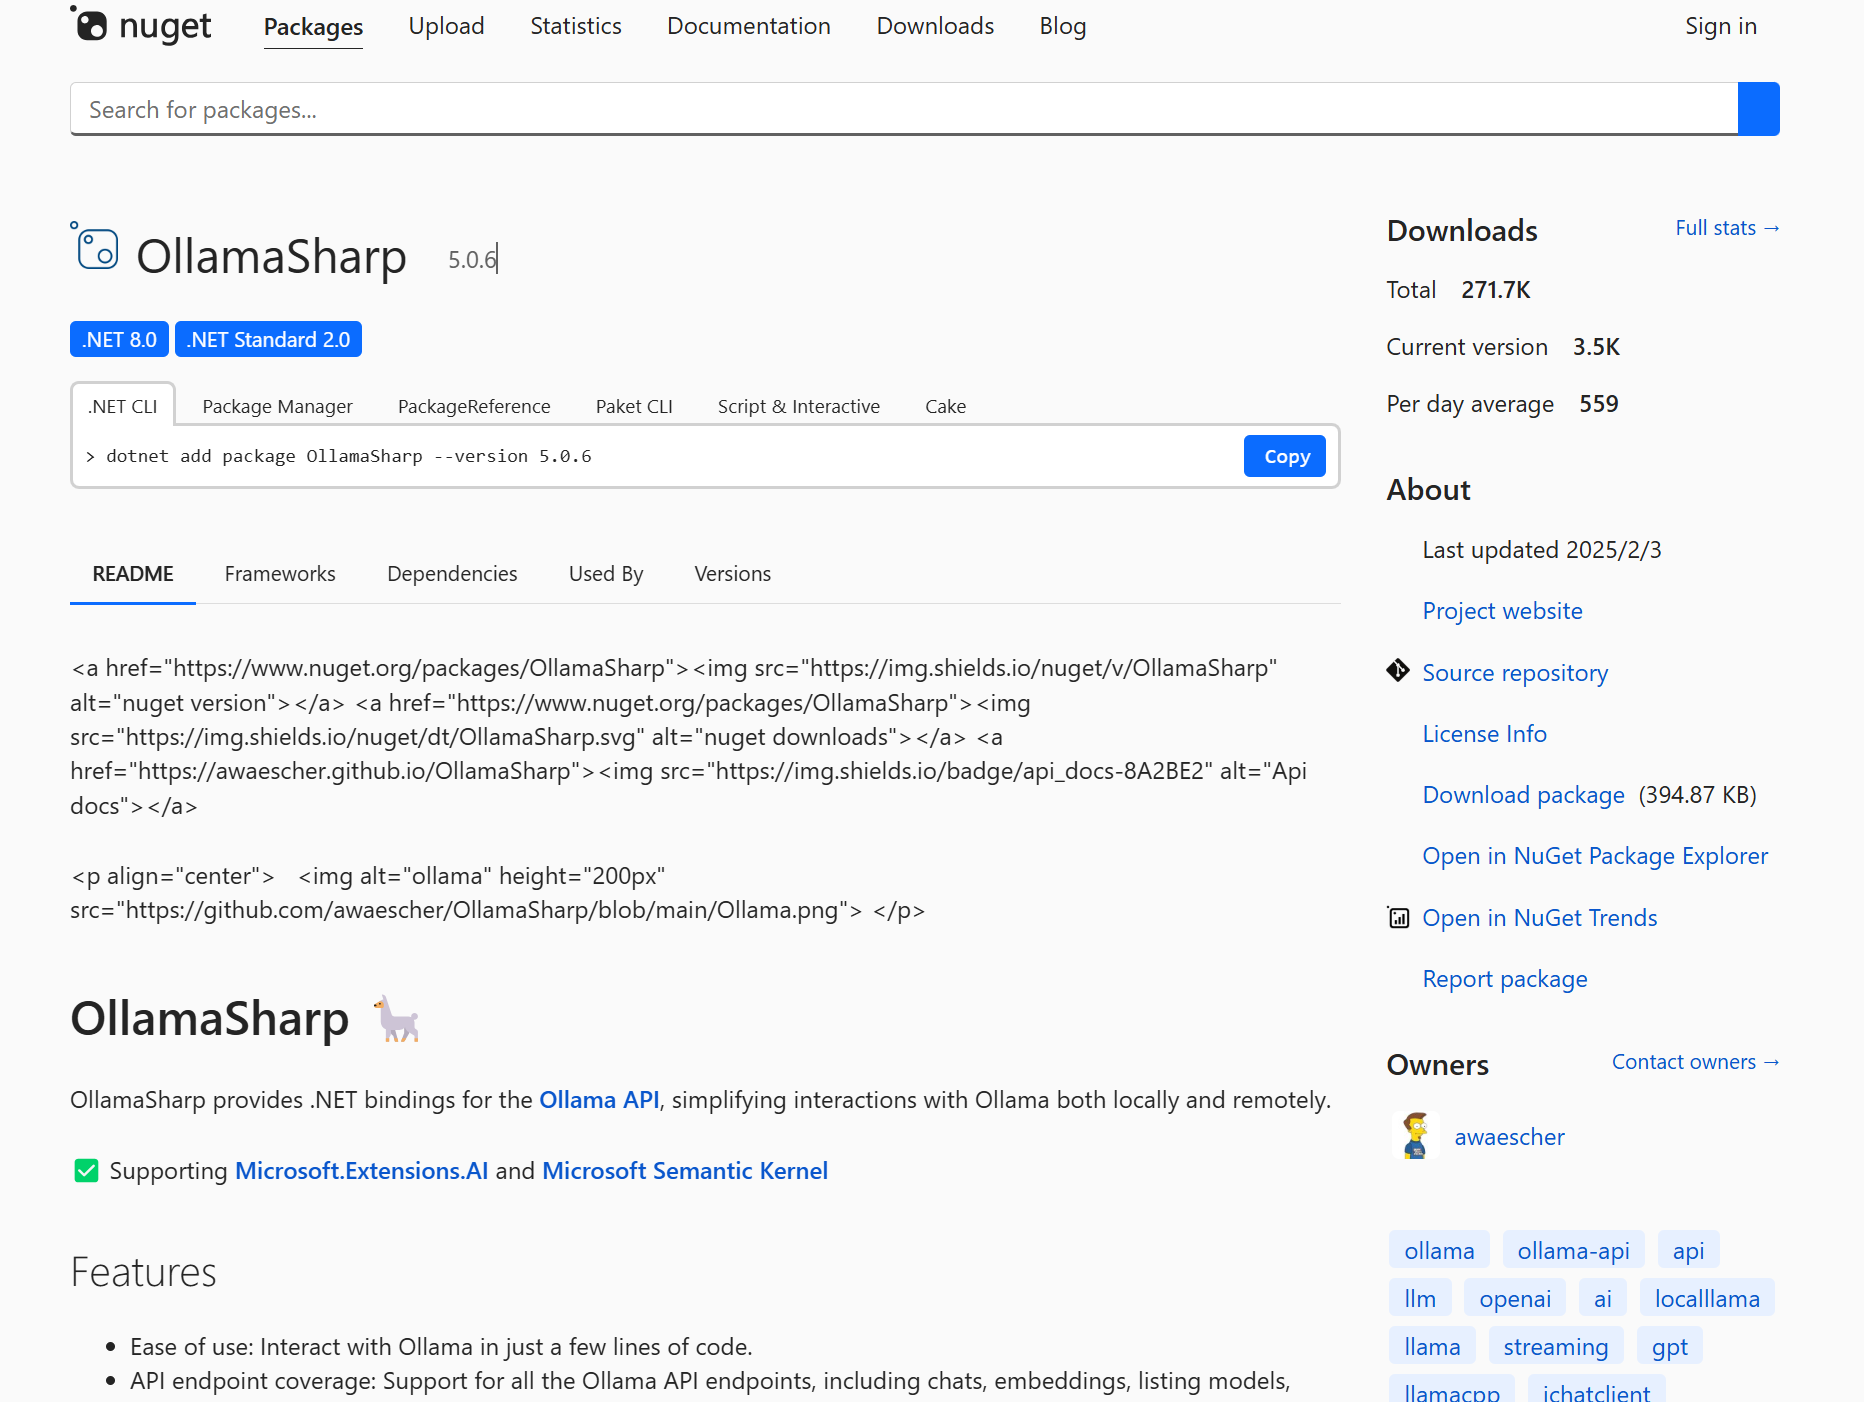Open the Versions tab
Image resolution: width=1864 pixels, height=1402 pixels.
(x=733, y=574)
